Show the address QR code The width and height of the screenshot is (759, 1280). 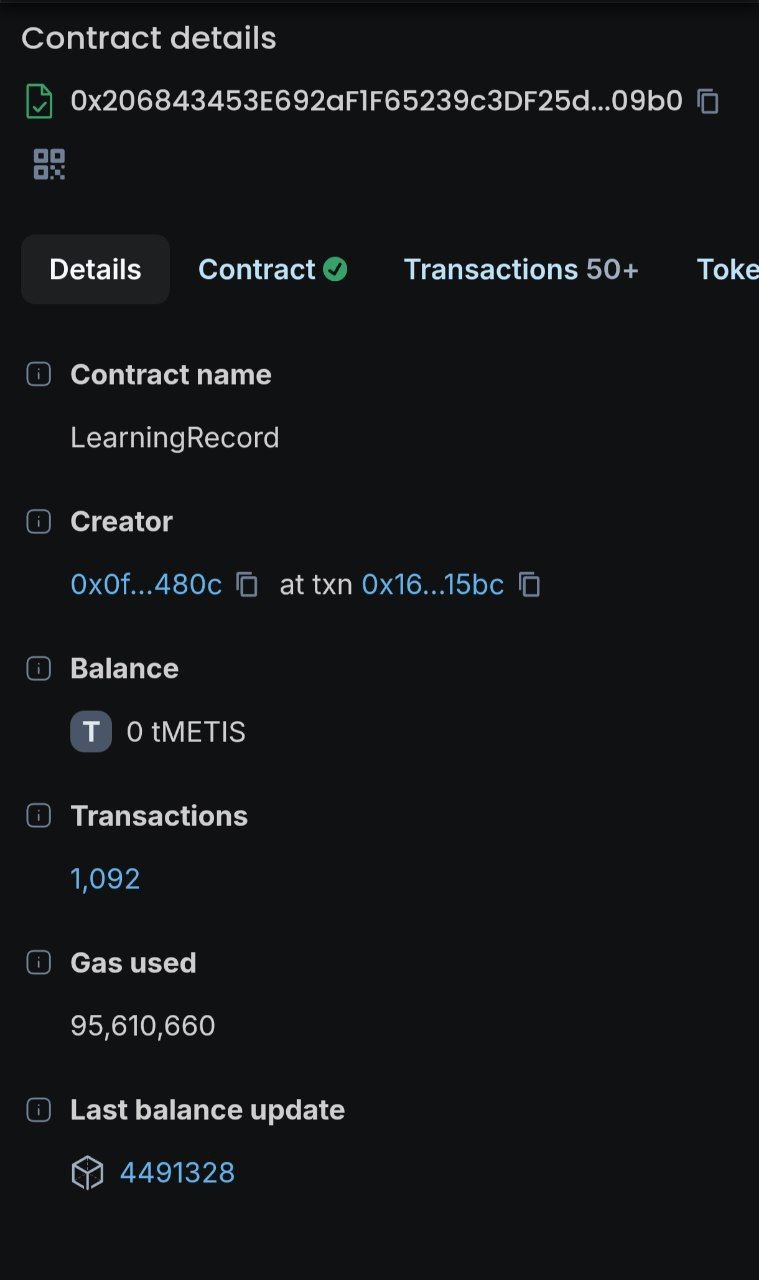[x=49, y=164]
